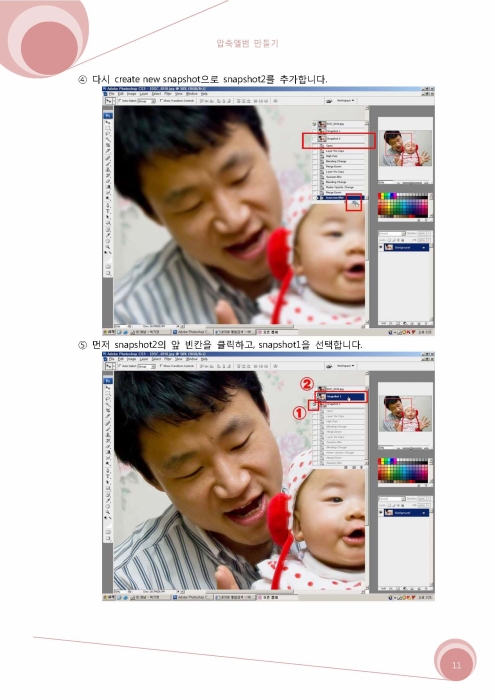This screenshot has height=700, width=495.
Task: Pick red swatch in step ④ Swatches panel
Action: [379, 195]
